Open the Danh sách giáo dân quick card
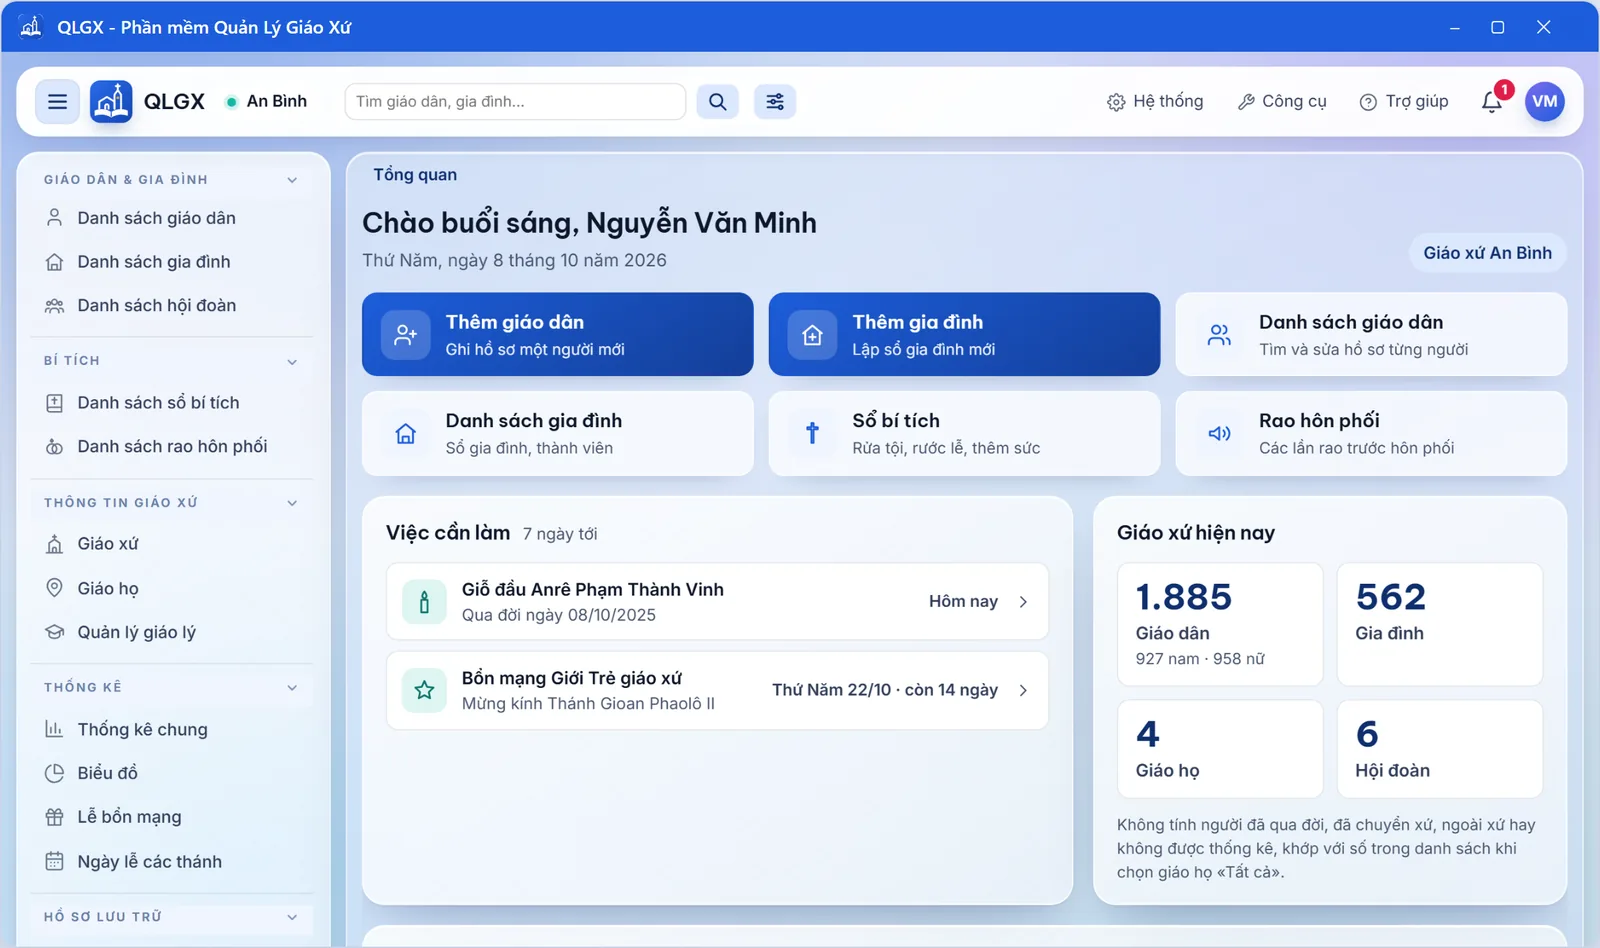 pos(1371,334)
